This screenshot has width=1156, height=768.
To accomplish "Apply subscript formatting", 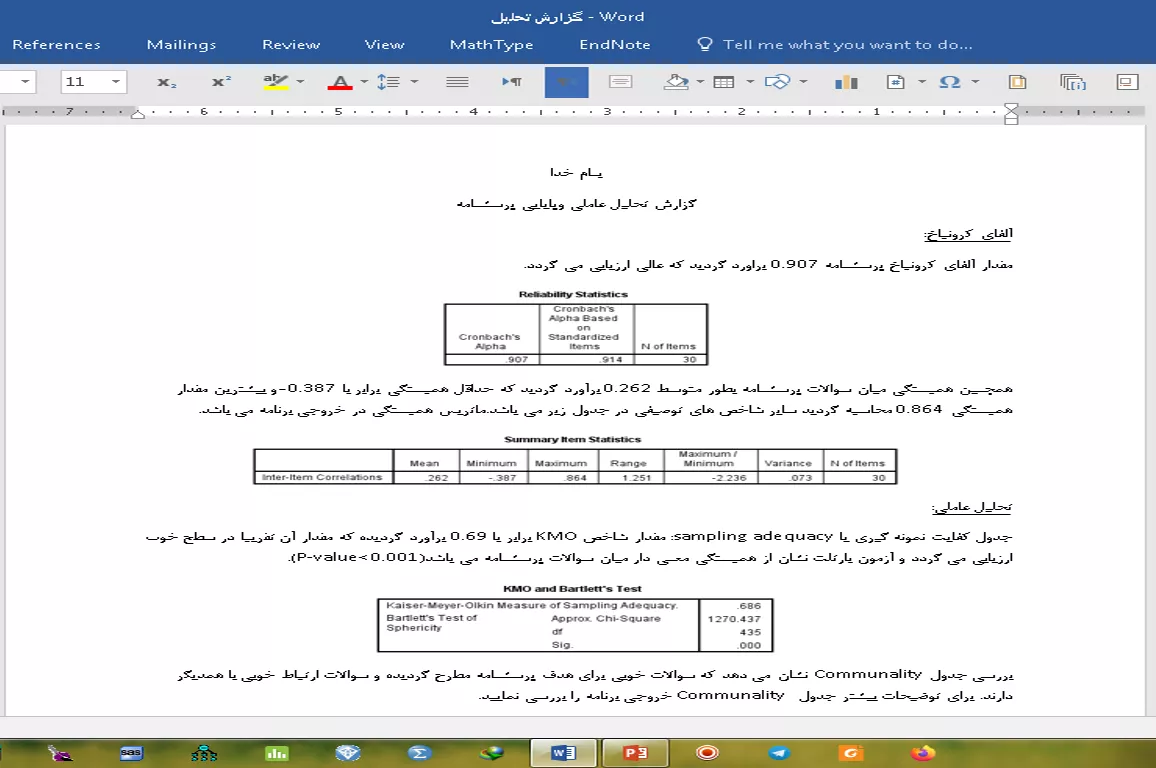I will [167, 82].
